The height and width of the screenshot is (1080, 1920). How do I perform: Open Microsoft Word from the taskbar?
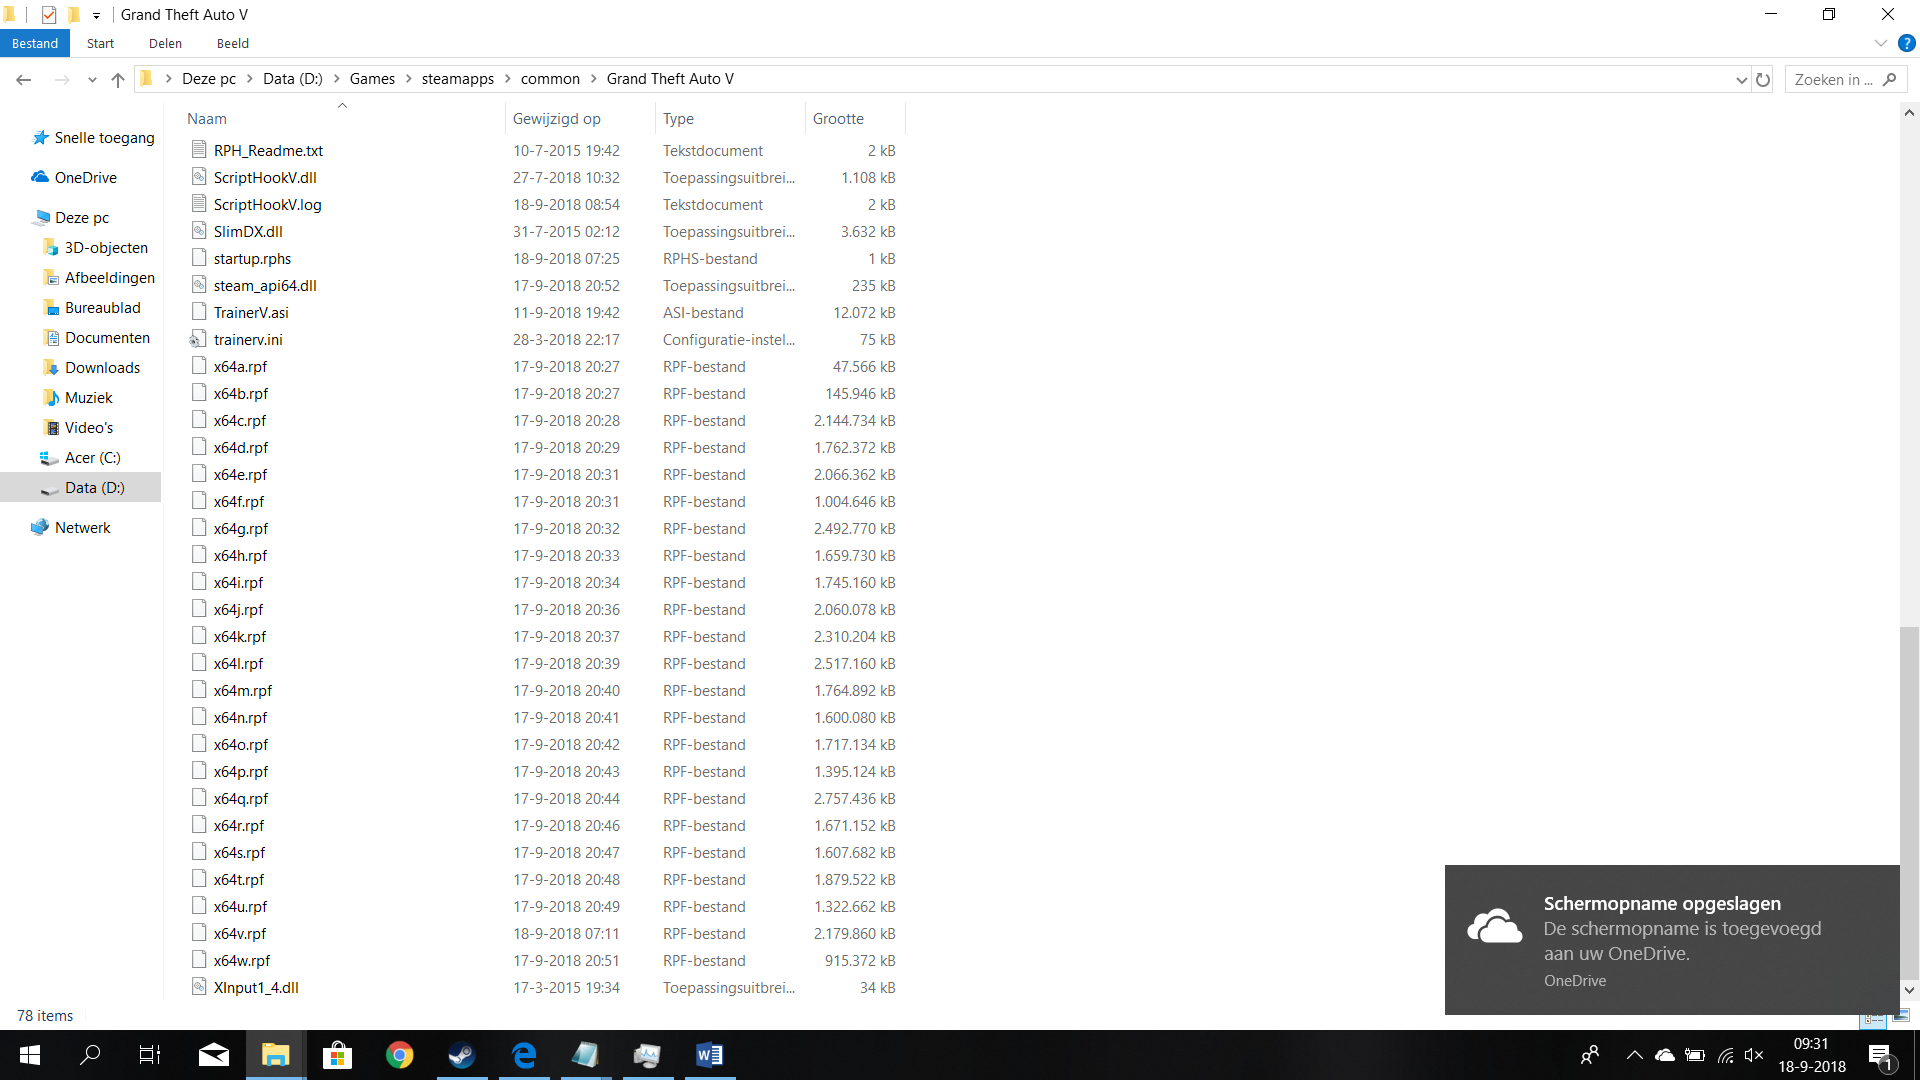click(x=709, y=1055)
